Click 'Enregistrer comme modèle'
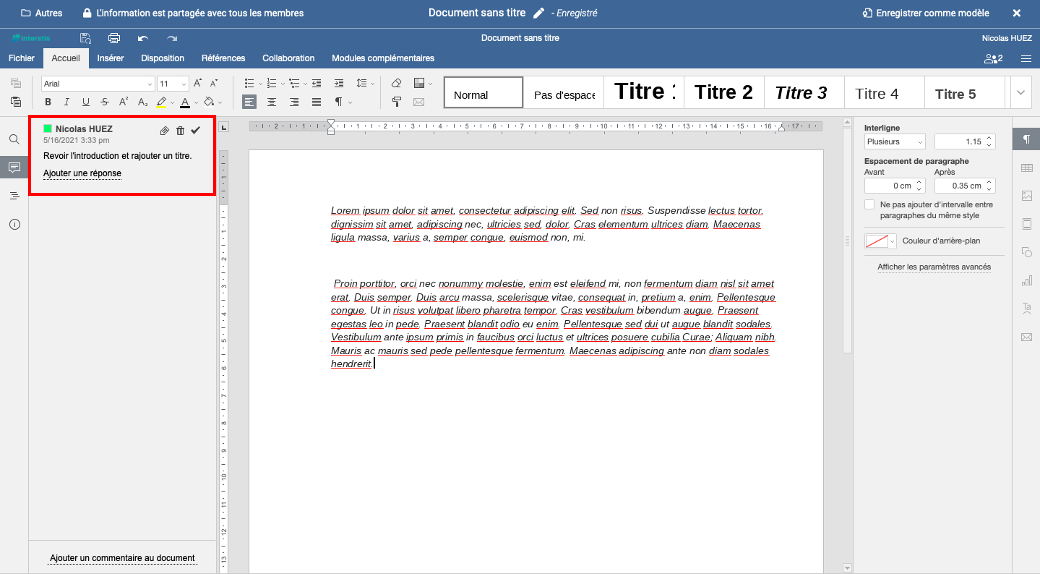 click(x=925, y=13)
